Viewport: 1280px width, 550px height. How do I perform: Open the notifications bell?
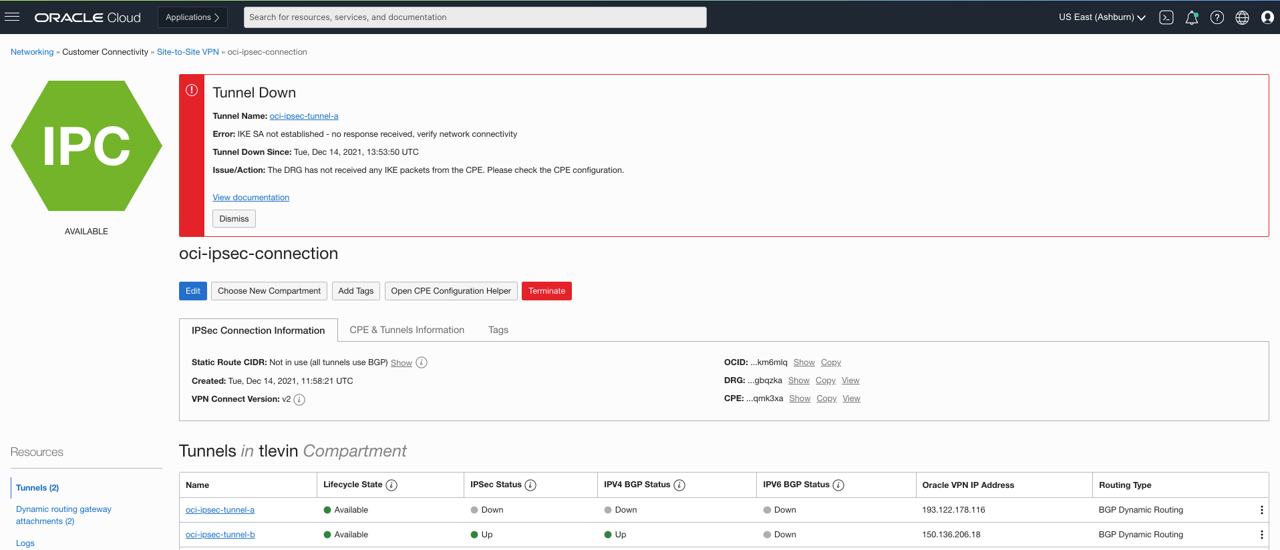1192,17
